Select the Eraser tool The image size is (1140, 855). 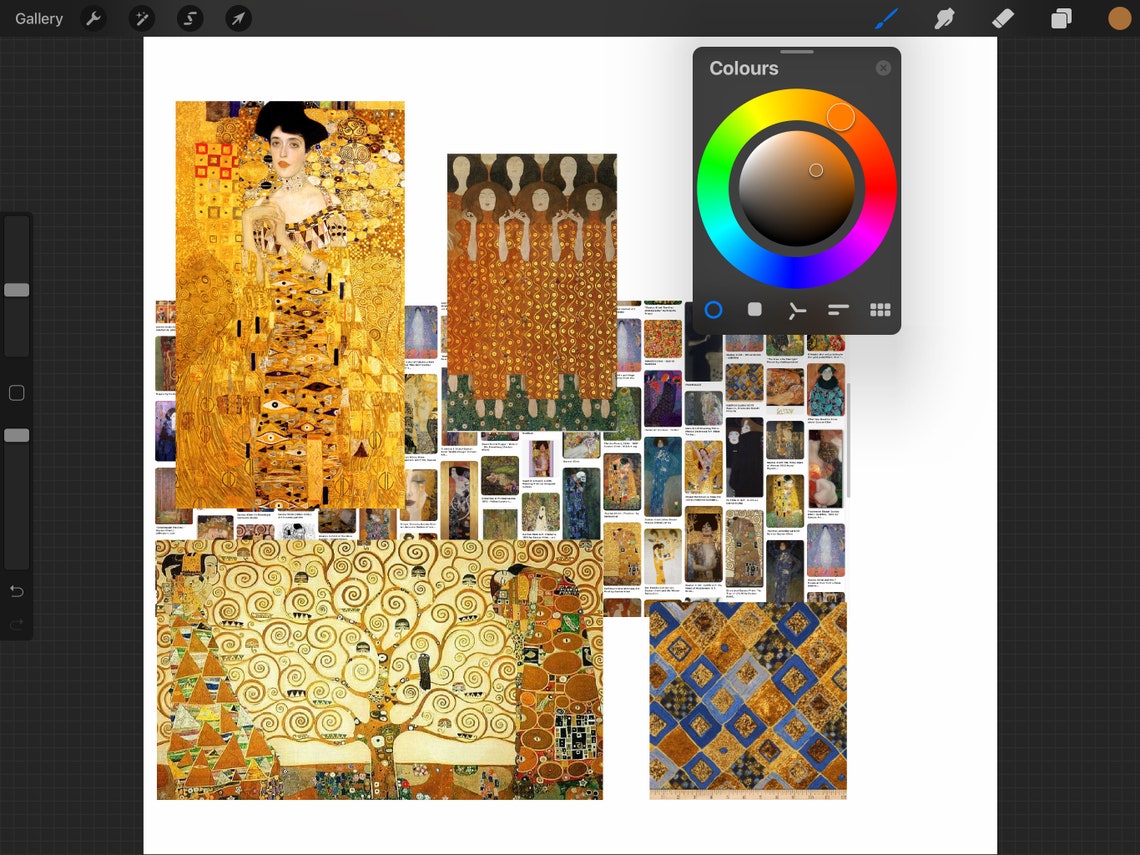pos(1003,17)
